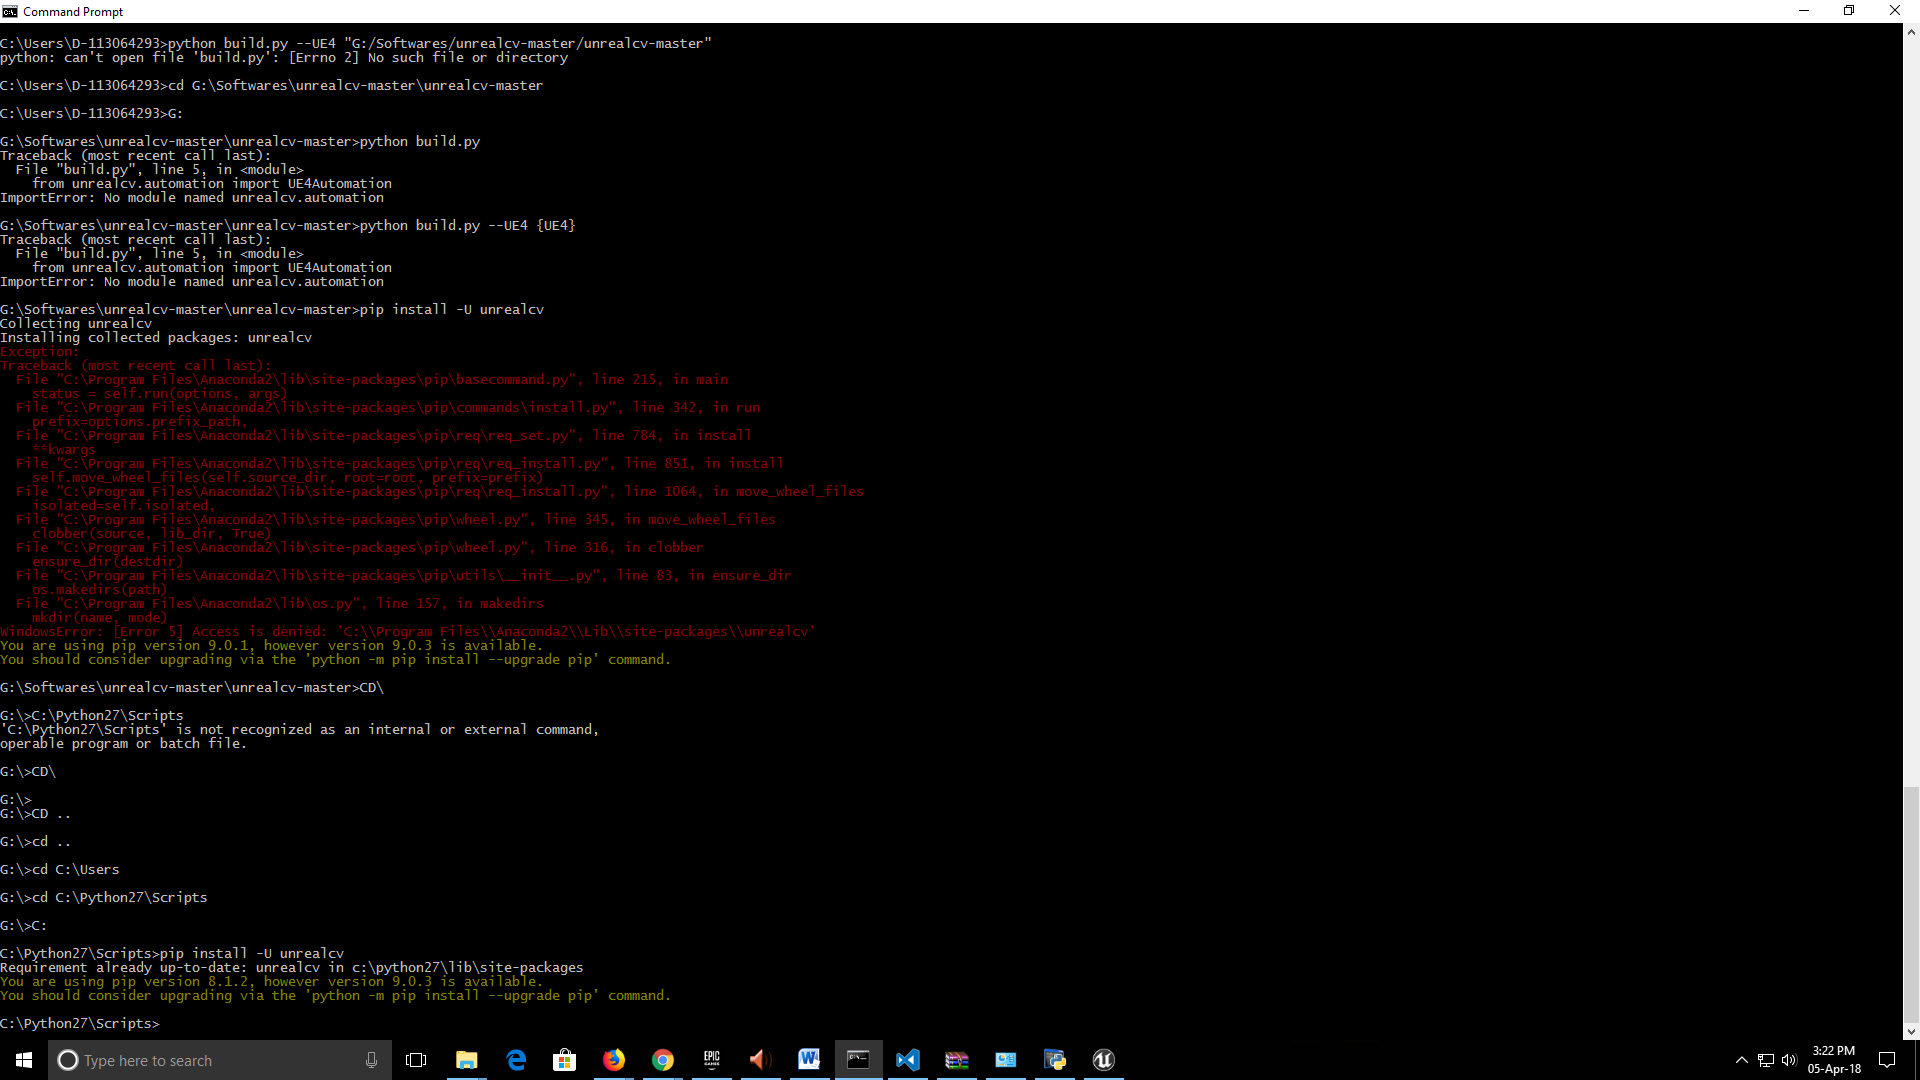Open the Action Center notification panel
Viewport: 1920px width, 1080px height.
[1888, 1060]
